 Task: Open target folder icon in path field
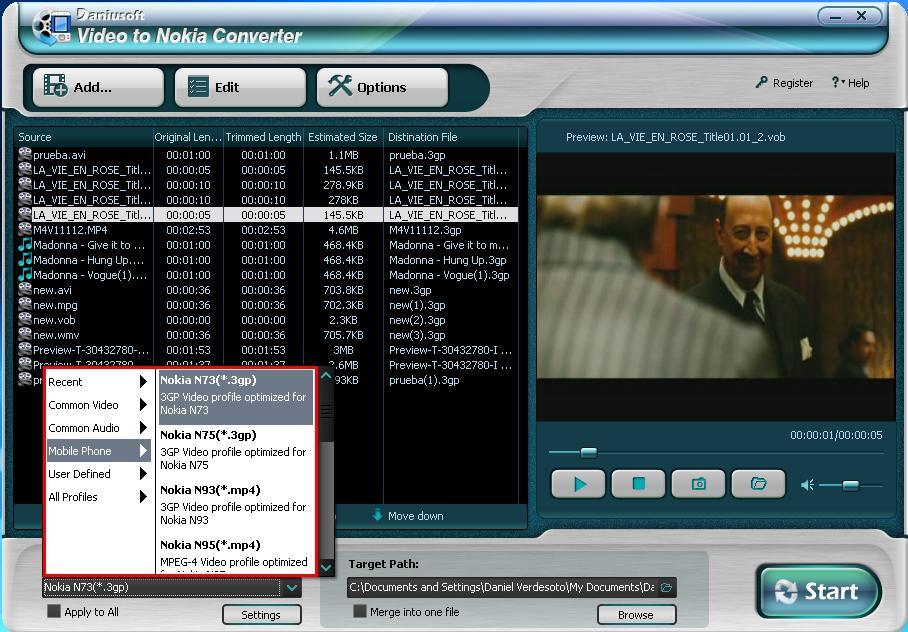click(x=667, y=587)
